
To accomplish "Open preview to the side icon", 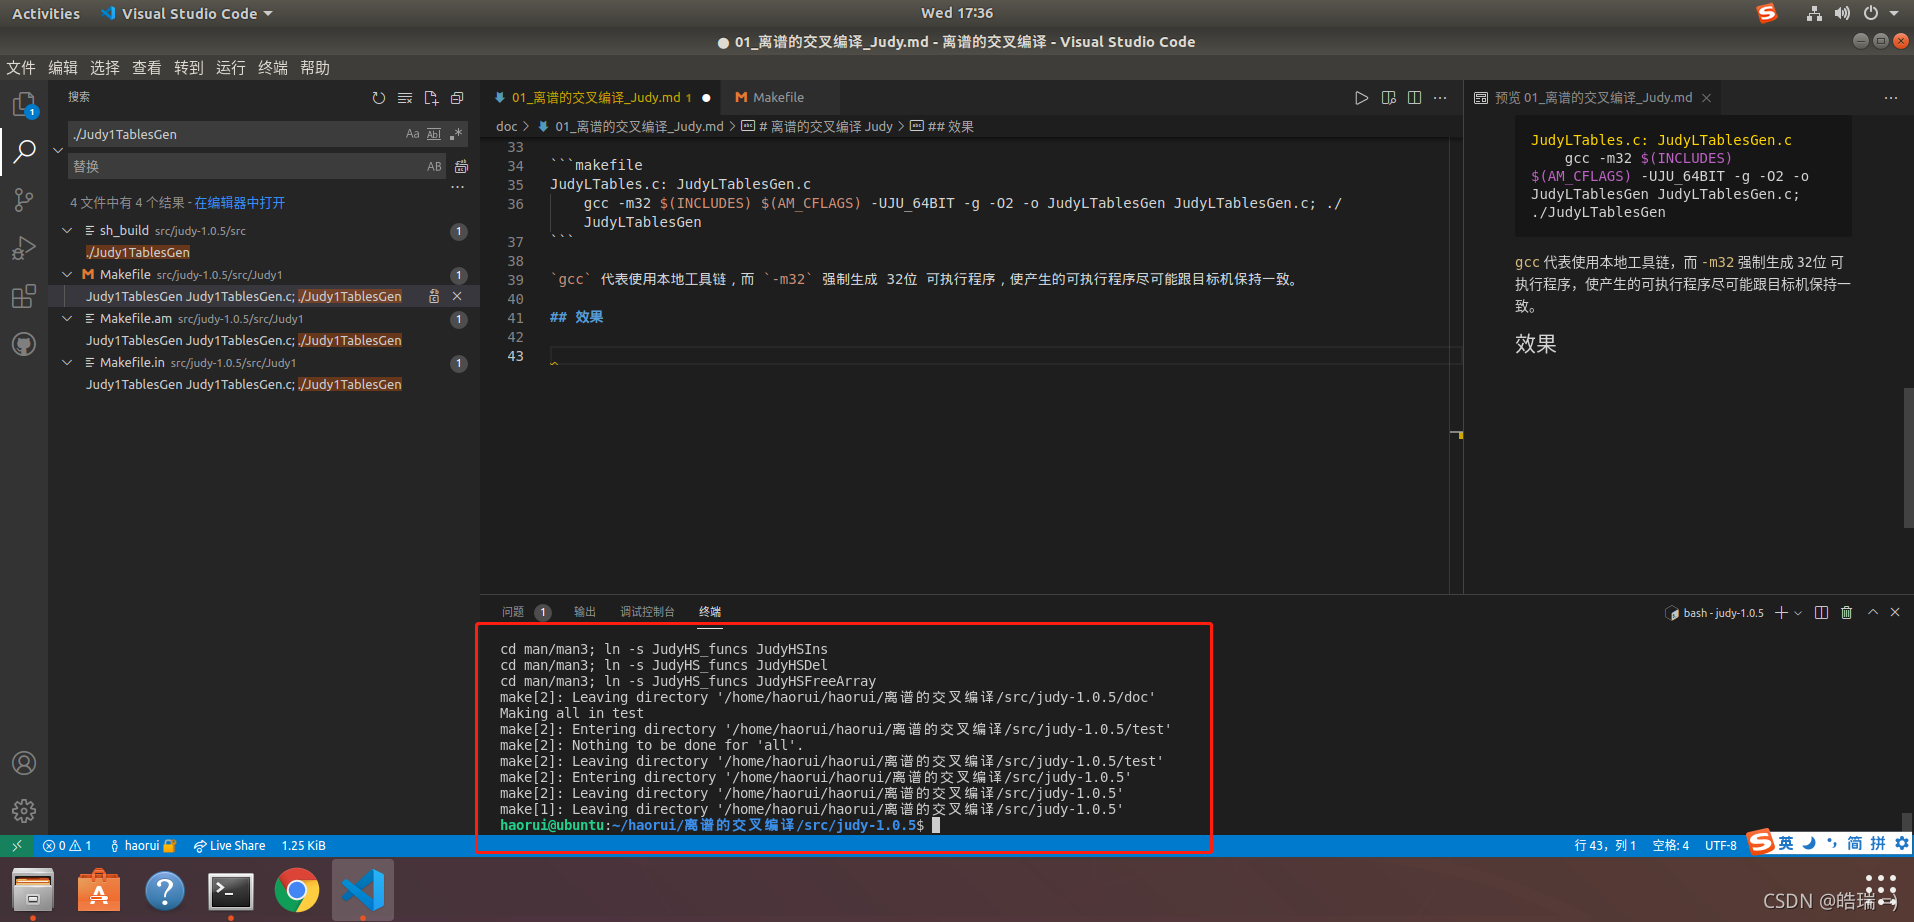I will pyautogui.click(x=1388, y=98).
